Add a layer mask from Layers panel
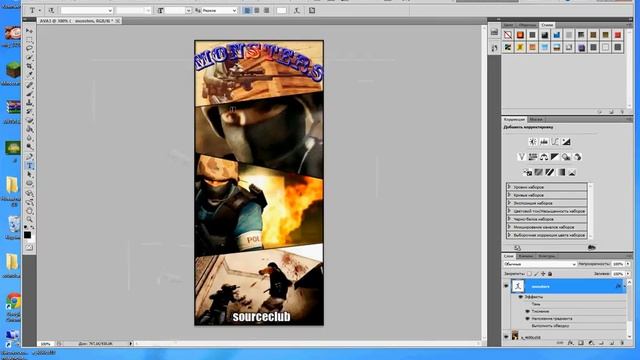640x360 pixels. tap(580, 343)
